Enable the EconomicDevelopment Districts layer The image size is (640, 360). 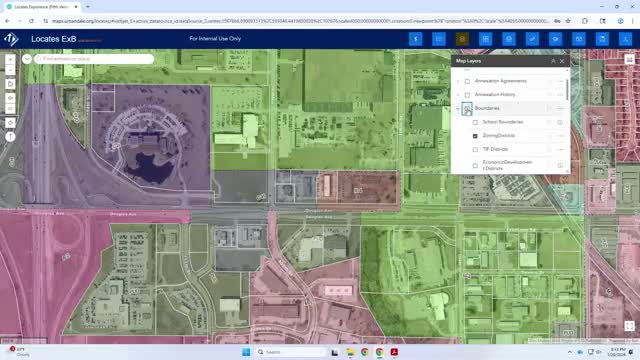click(x=475, y=166)
